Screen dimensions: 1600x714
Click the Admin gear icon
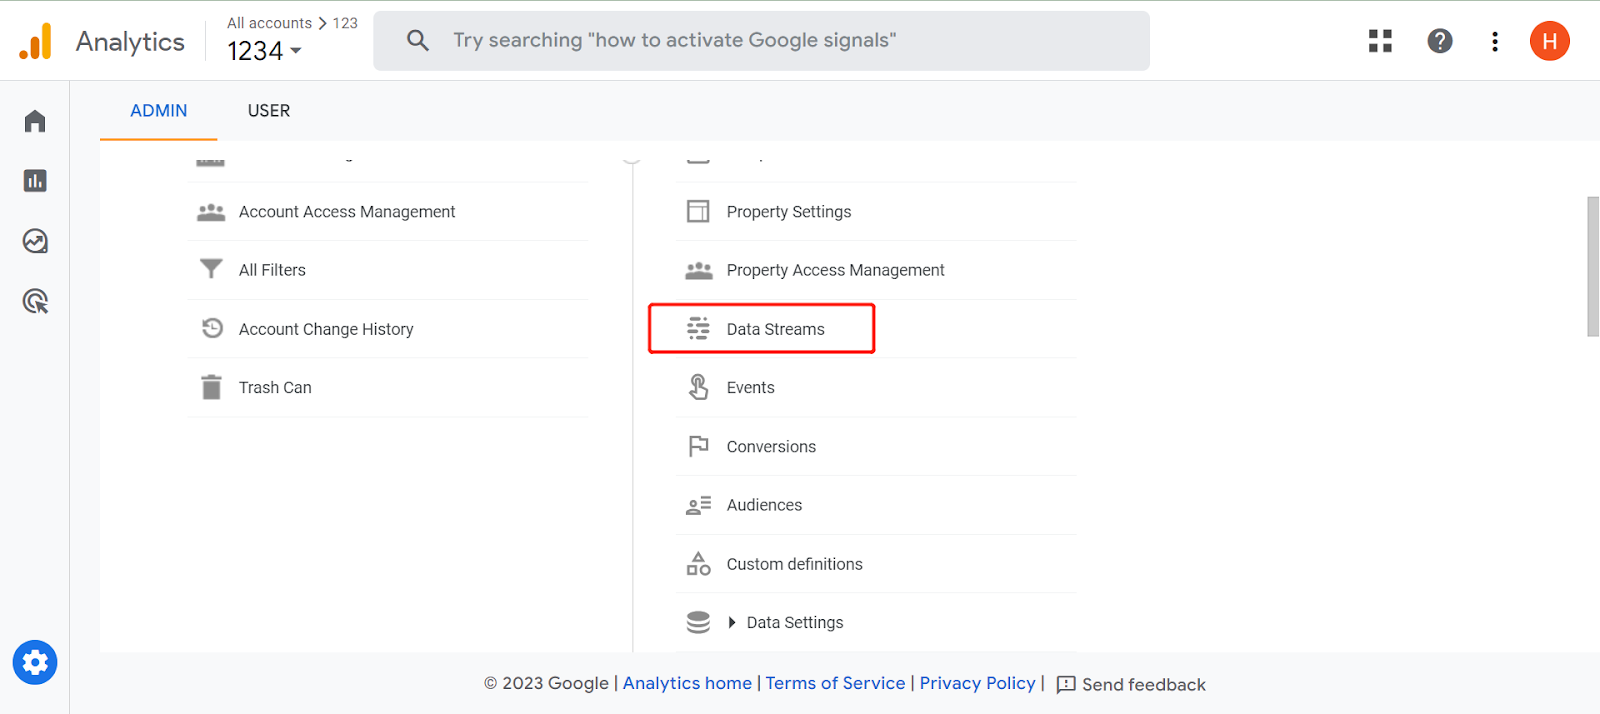[35, 662]
